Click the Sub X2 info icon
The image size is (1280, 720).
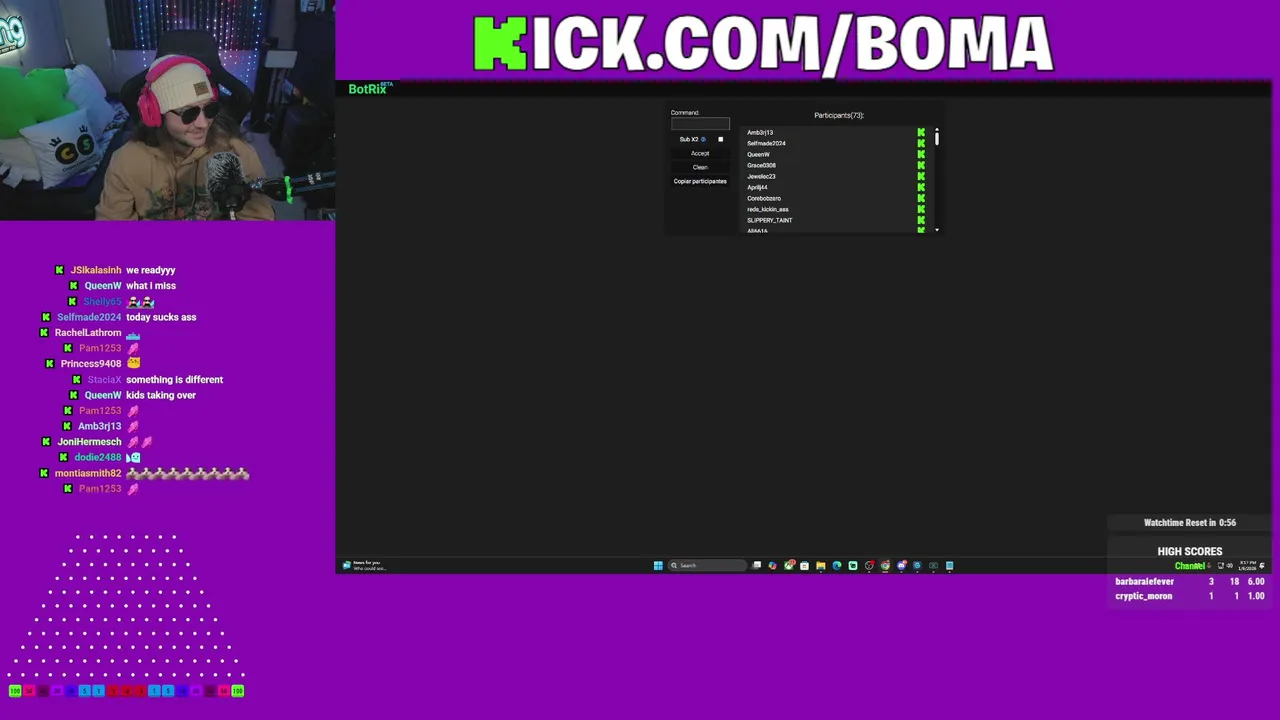(703, 139)
